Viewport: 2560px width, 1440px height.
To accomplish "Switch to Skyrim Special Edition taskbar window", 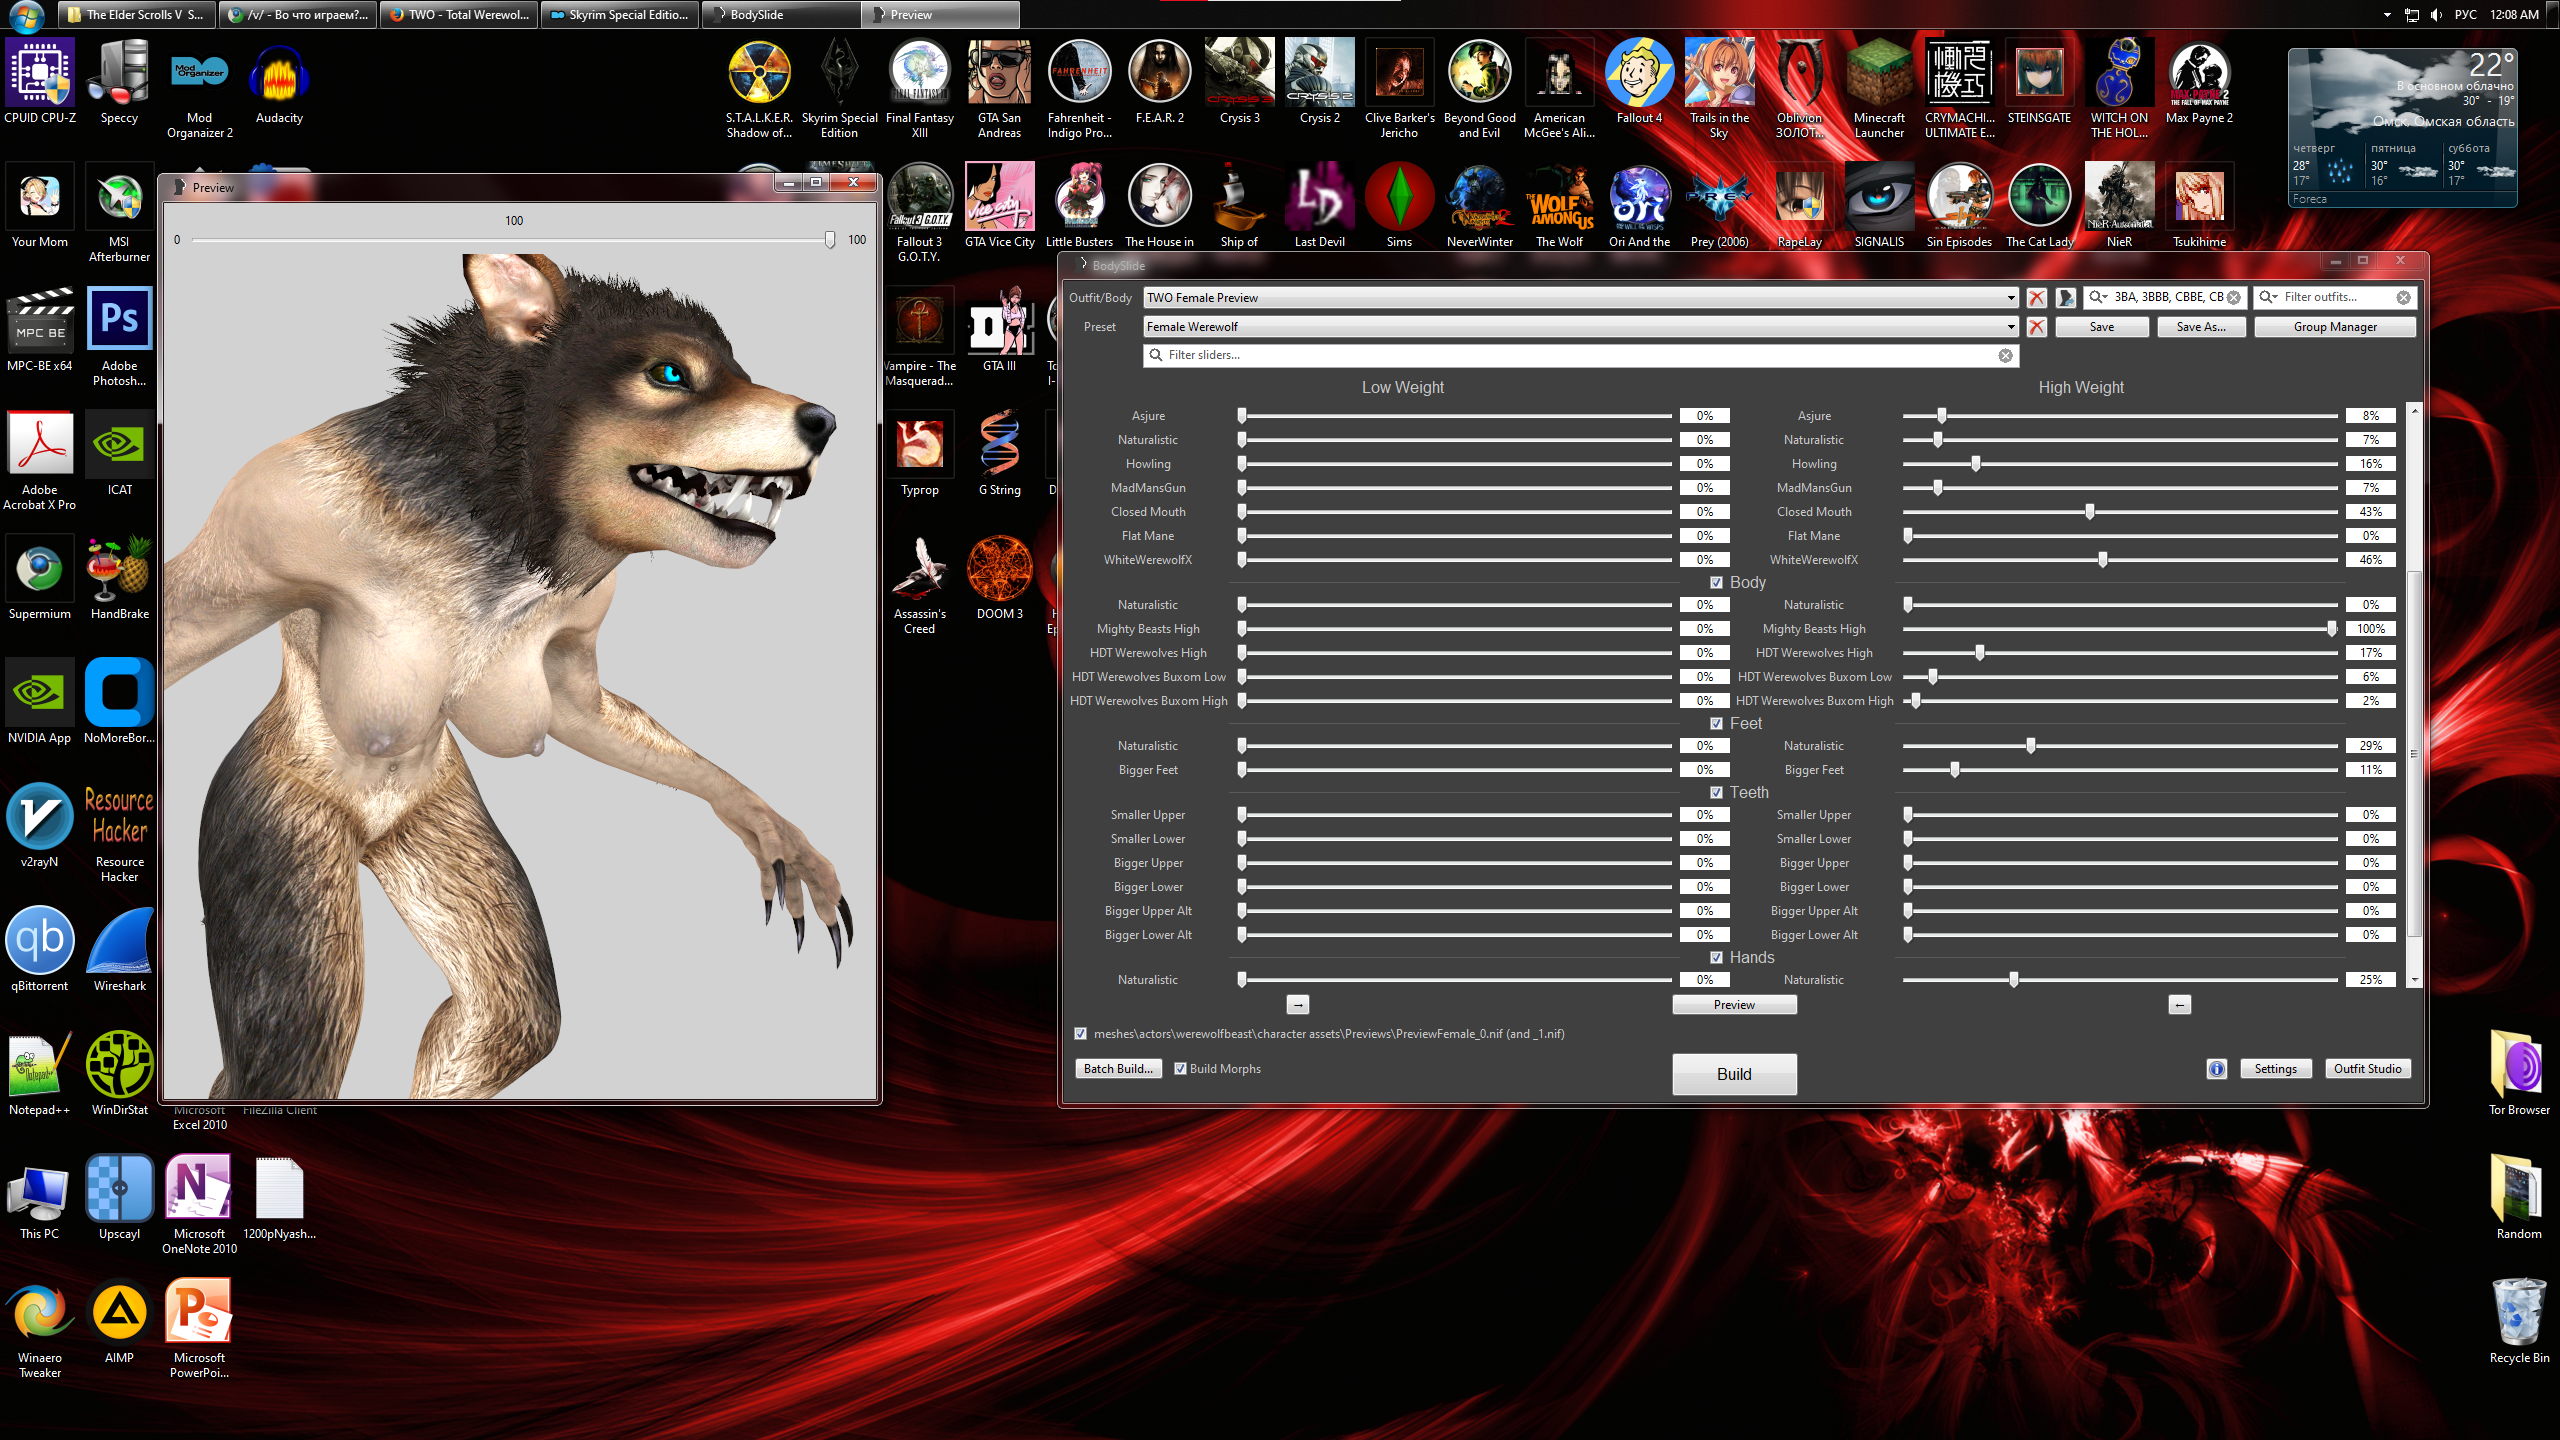I will click(x=619, y=15).
